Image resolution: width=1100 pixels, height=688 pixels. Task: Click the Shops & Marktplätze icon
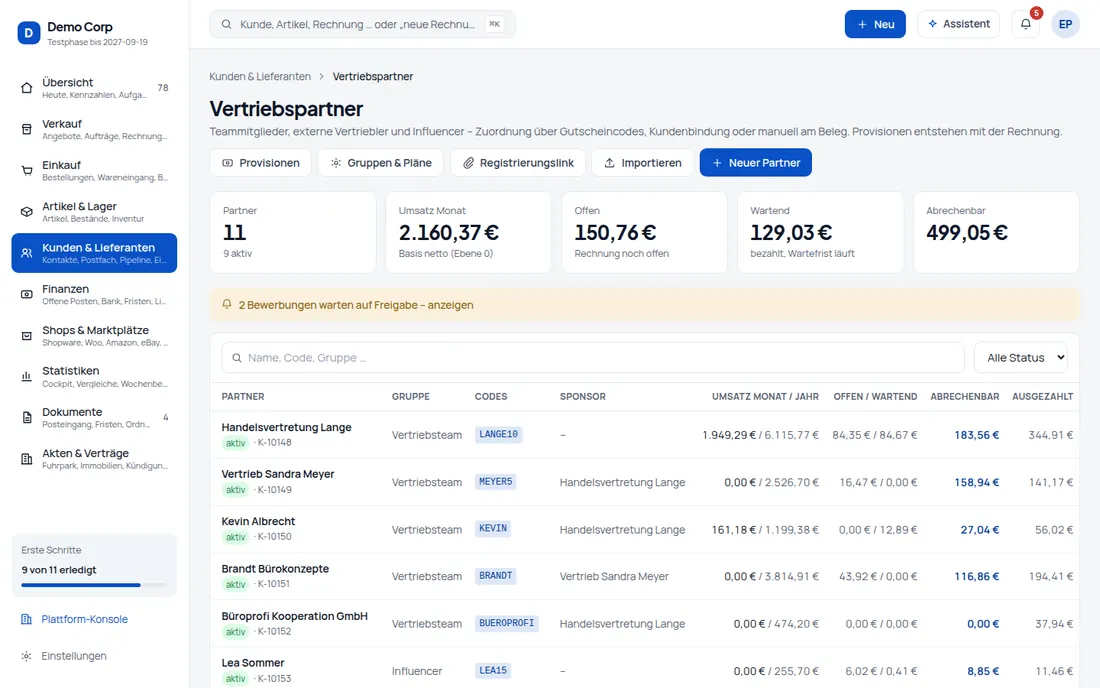click(27, 336)
